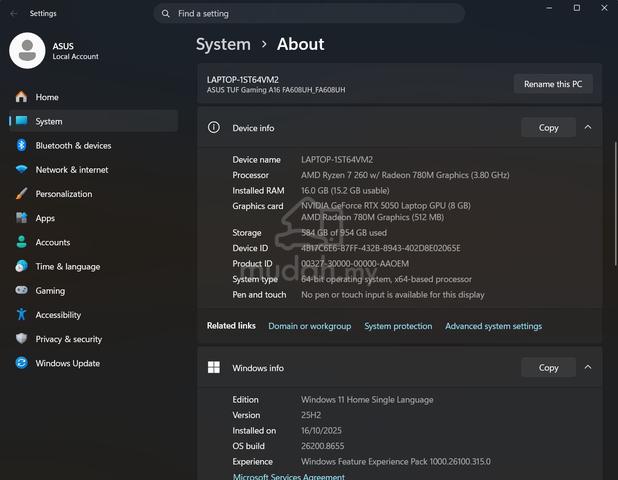Click the Apps icon in the sidebar
This screenshot has height=480, width=618.
pos(21,218)
